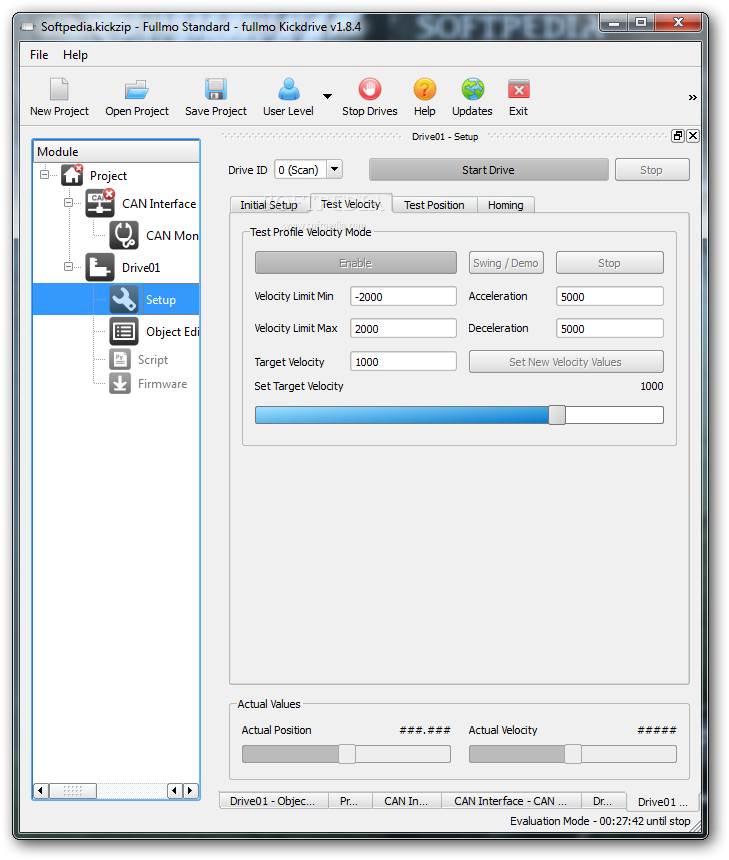Switch to the CAN In... bottom tab

tap(406, 801)
